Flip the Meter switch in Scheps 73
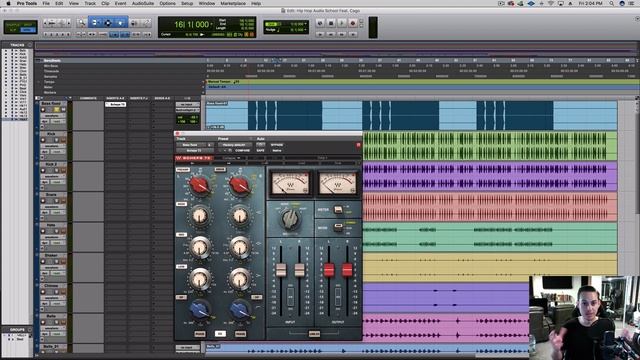This screenshot has width=640, height=360. click(338, 210)
